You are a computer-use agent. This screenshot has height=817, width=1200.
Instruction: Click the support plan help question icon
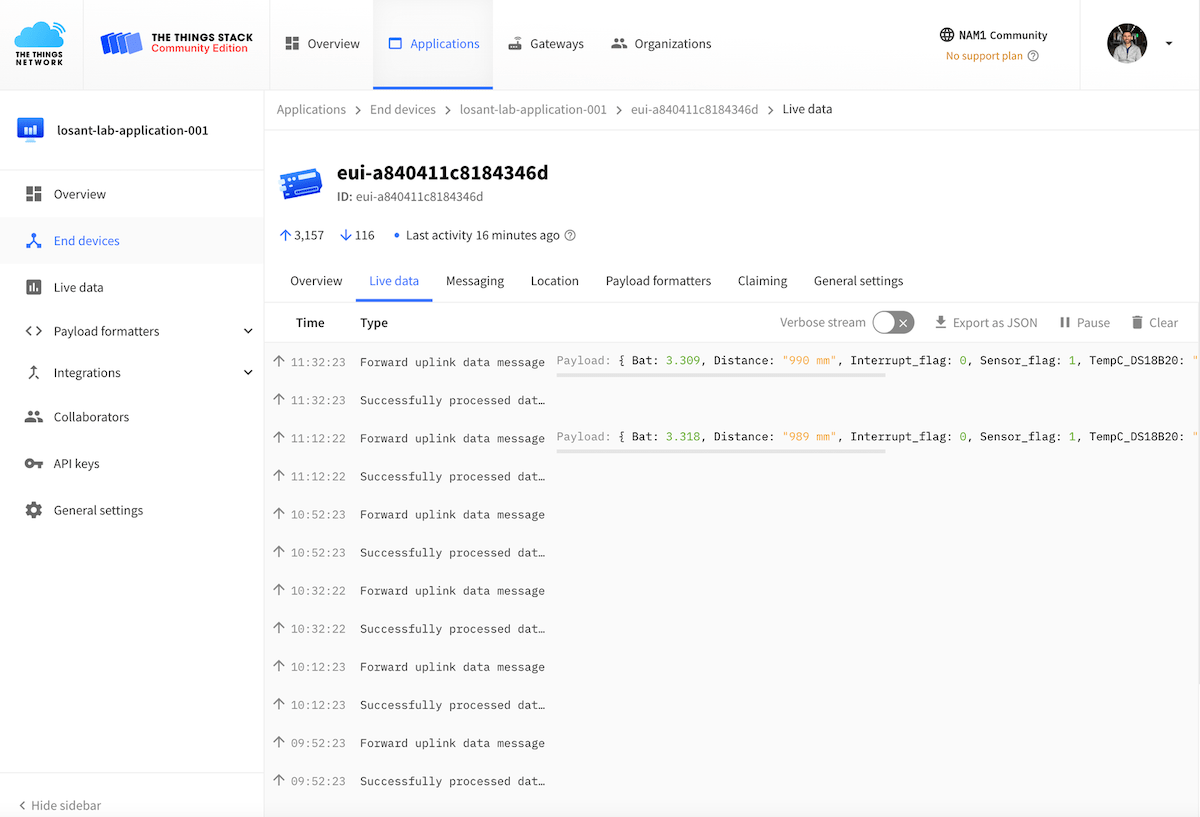click(x=1033, y=56)
